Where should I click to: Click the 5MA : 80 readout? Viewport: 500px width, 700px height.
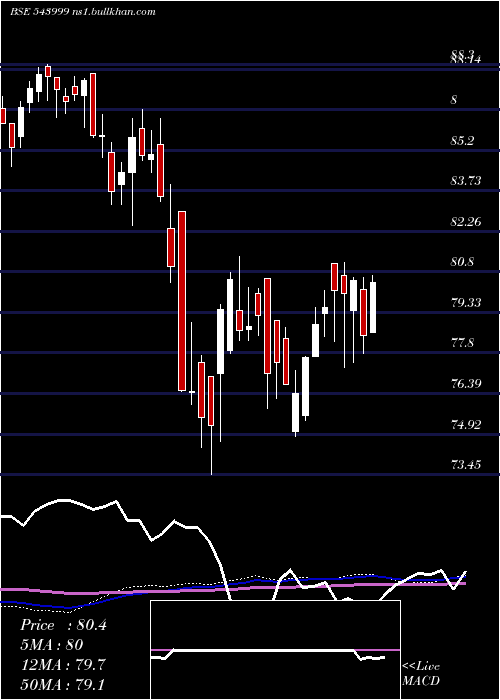[x=51, y=645]
